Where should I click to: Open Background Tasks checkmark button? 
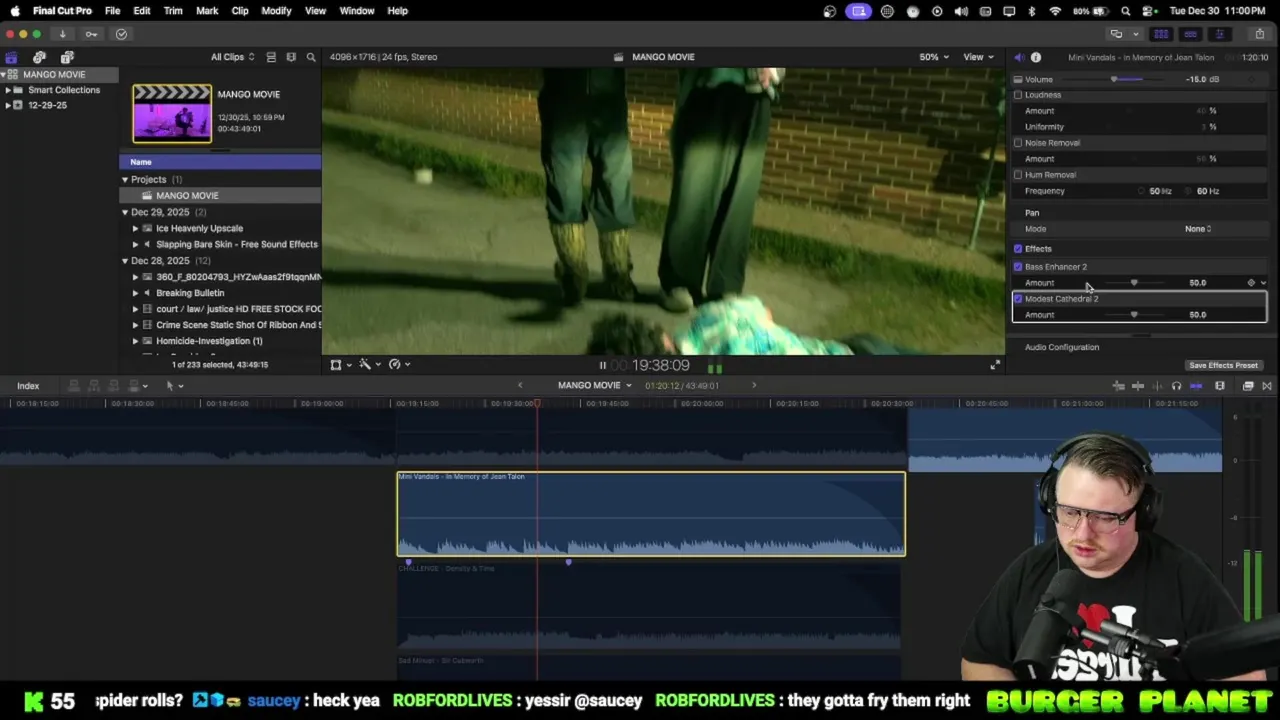(x=121, y=34)
